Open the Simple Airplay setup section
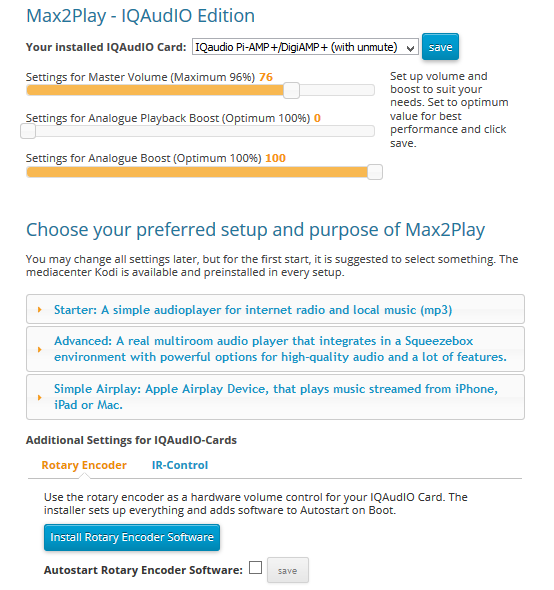 pos(275,397)
